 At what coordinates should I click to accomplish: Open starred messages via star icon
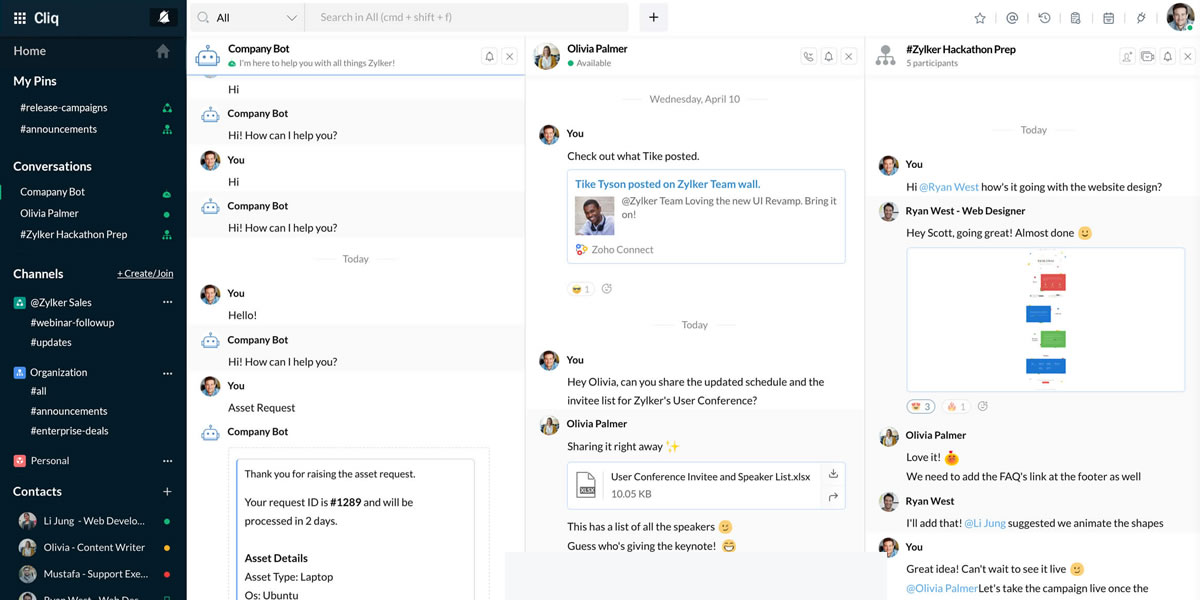pyautogui.click(x=980, y=18)
